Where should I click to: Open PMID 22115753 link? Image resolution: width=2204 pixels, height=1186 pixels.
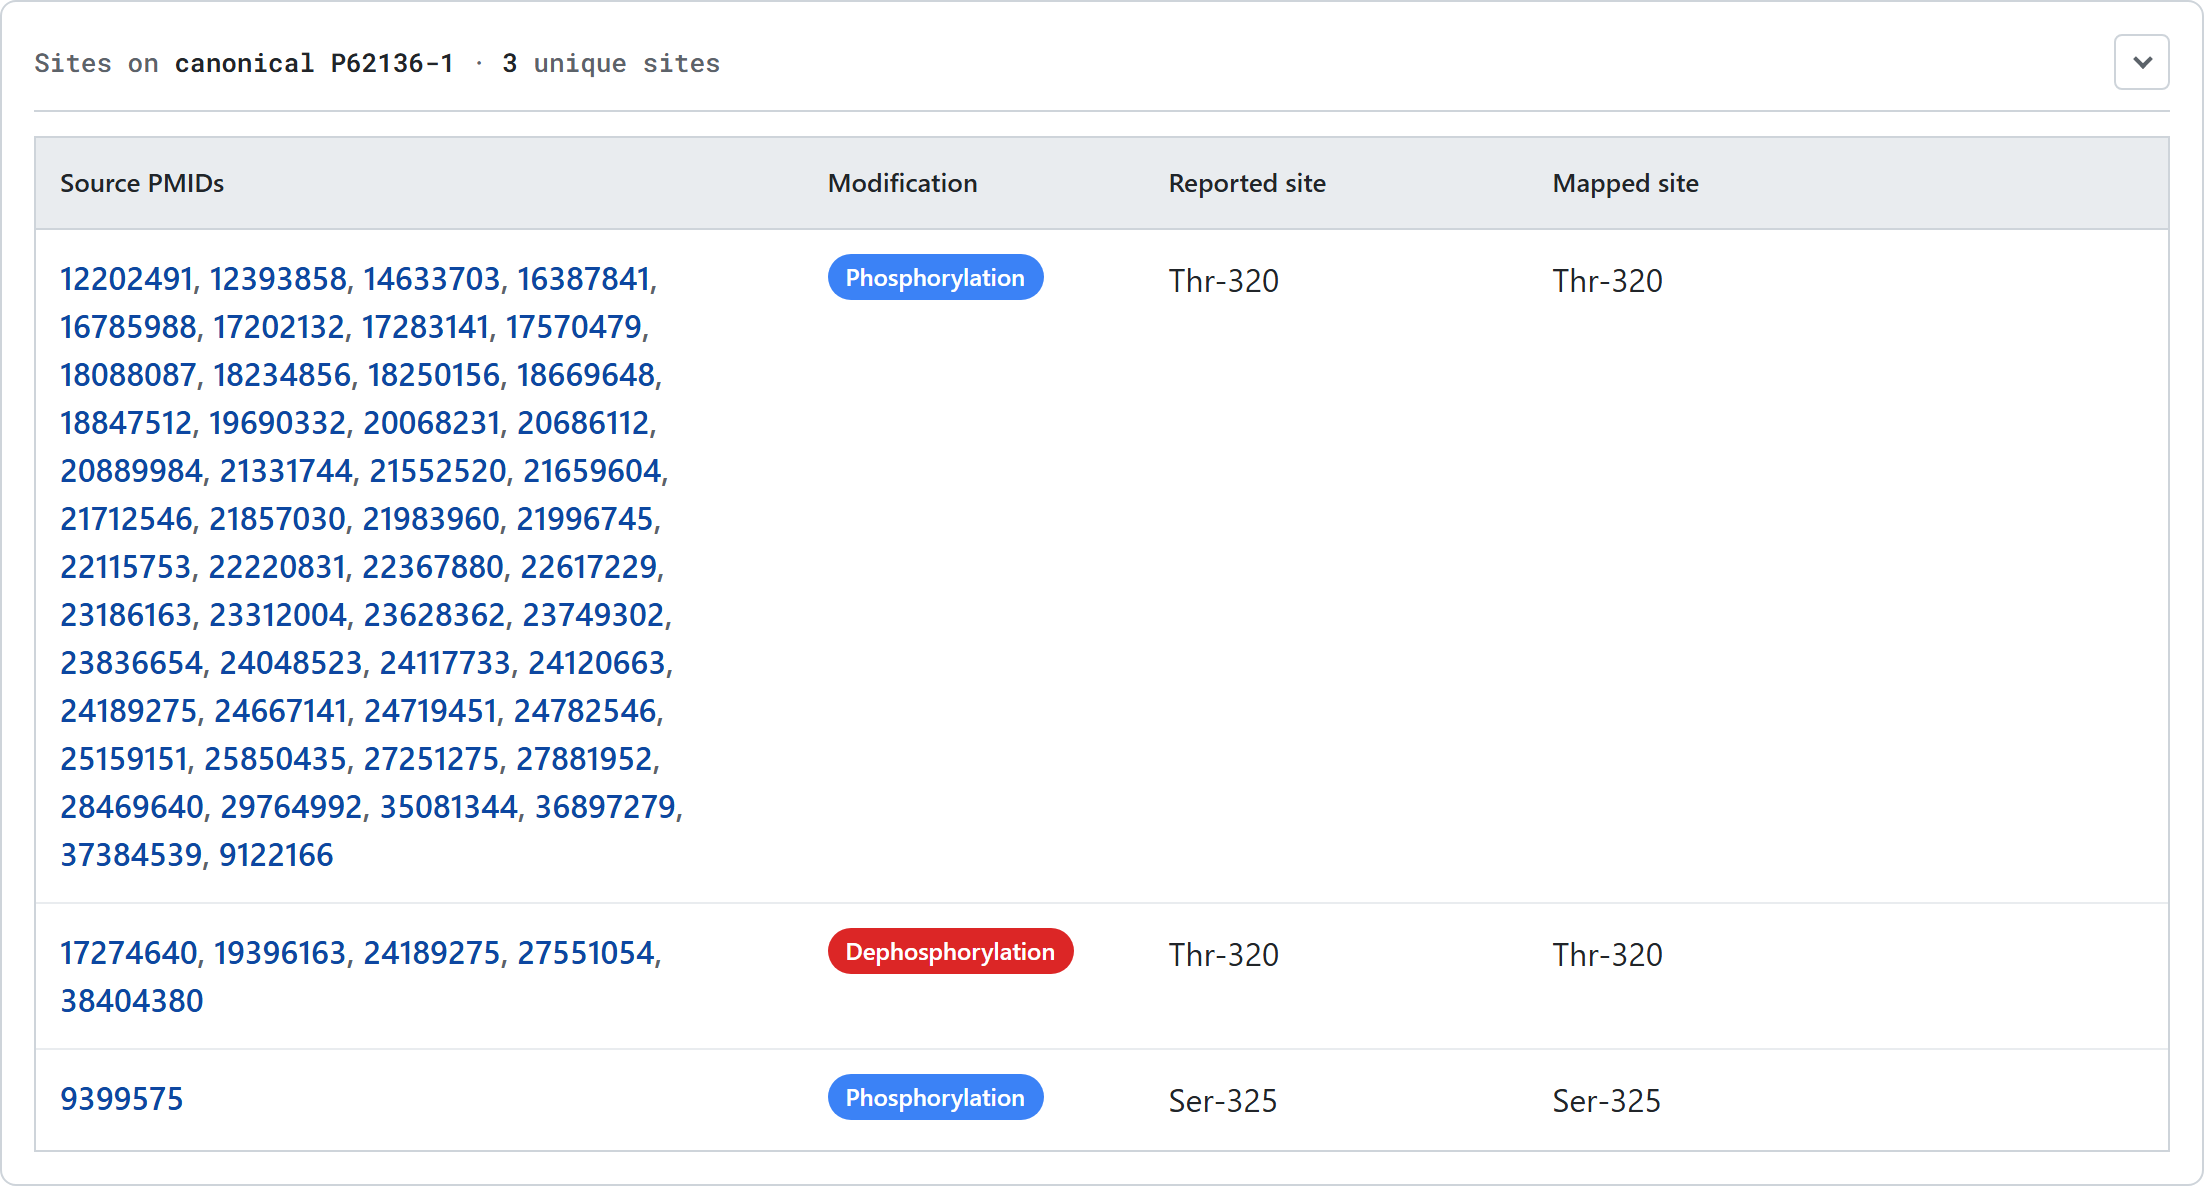coord(126,567)
